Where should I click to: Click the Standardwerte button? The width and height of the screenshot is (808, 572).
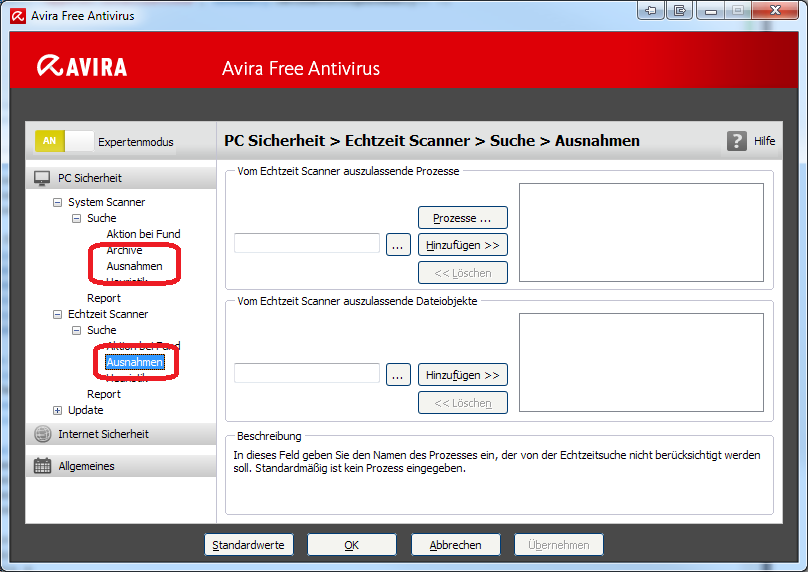(249, 545)
